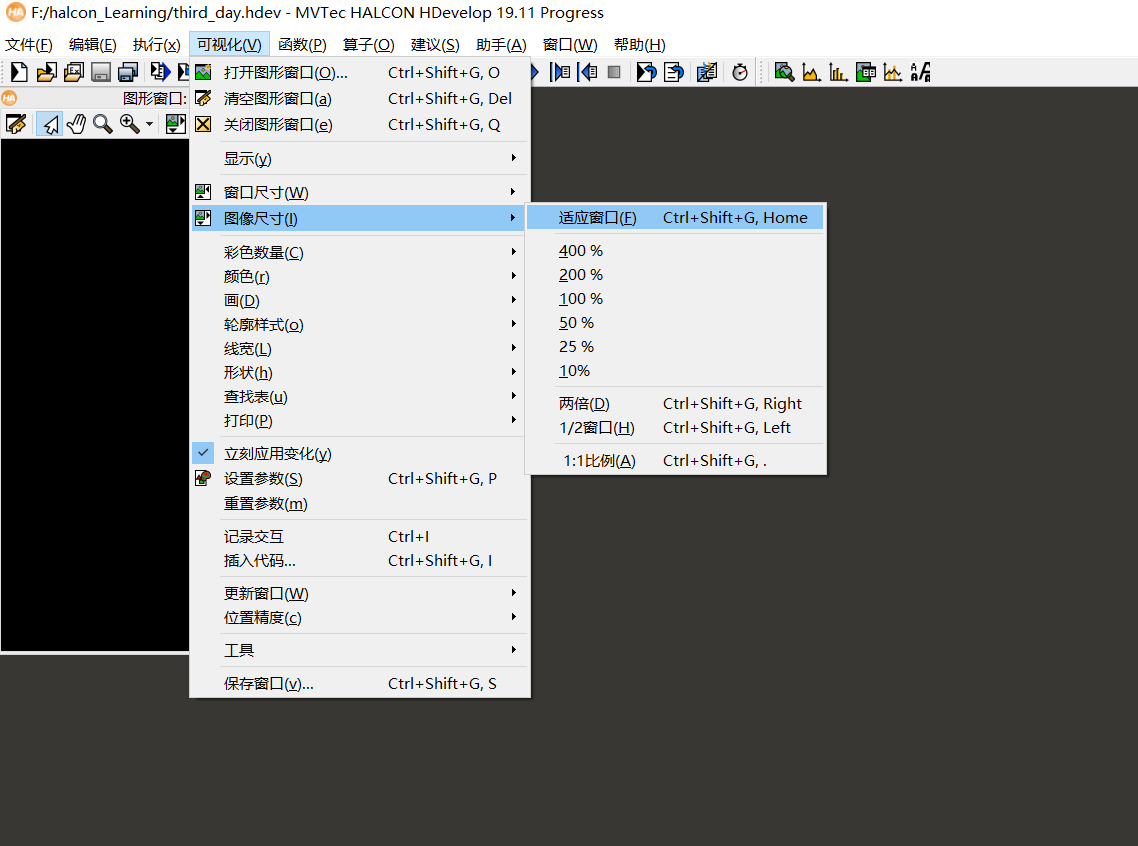Image resolution: width=1138 pixels, height=846 pixels.
Task: Open the Feature Histogram bar chart icon
Action: pos(838,72)
